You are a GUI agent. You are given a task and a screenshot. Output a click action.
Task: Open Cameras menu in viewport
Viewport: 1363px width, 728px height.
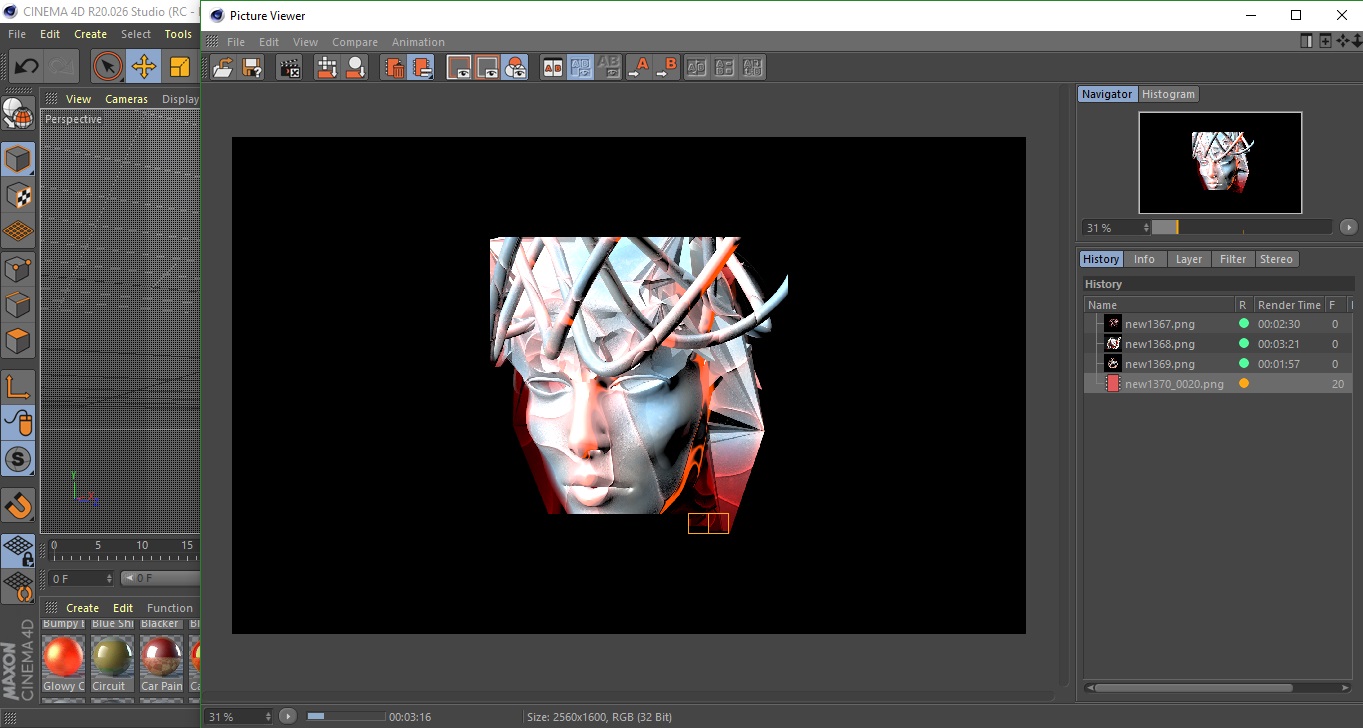click(126, 99)
